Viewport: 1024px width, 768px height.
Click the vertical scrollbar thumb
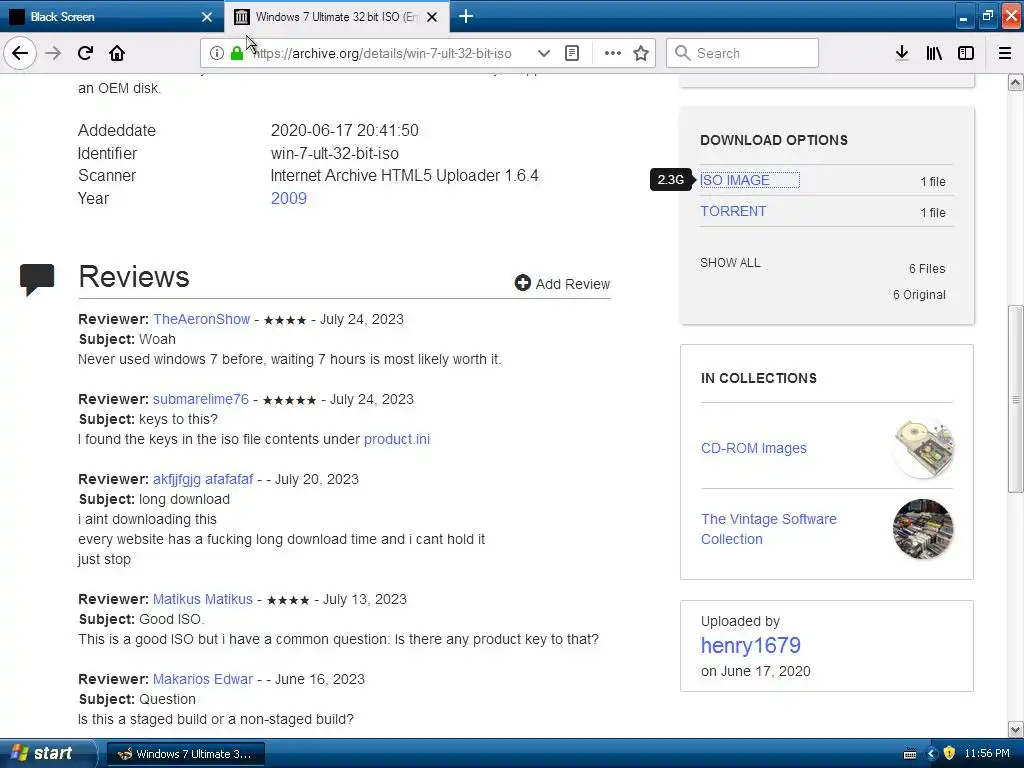point(1016,399)
